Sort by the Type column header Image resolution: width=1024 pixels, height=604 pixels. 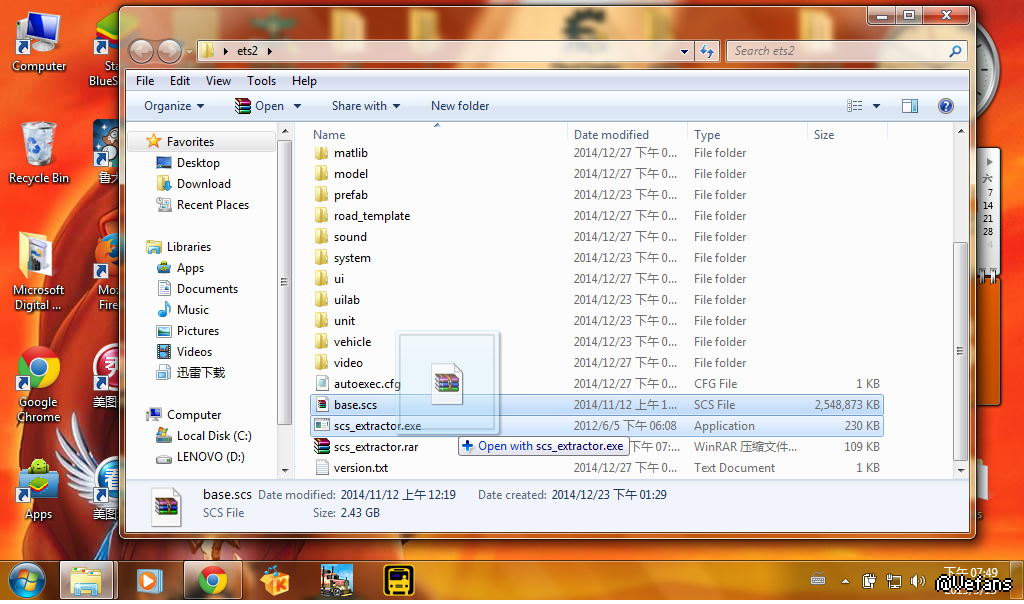click(x=707, y=135)
